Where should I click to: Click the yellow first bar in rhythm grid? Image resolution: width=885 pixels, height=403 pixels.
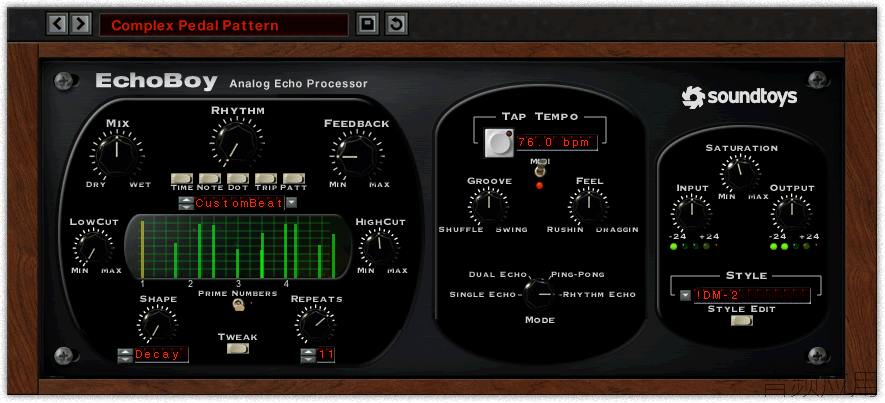click(x=142, y=249)
